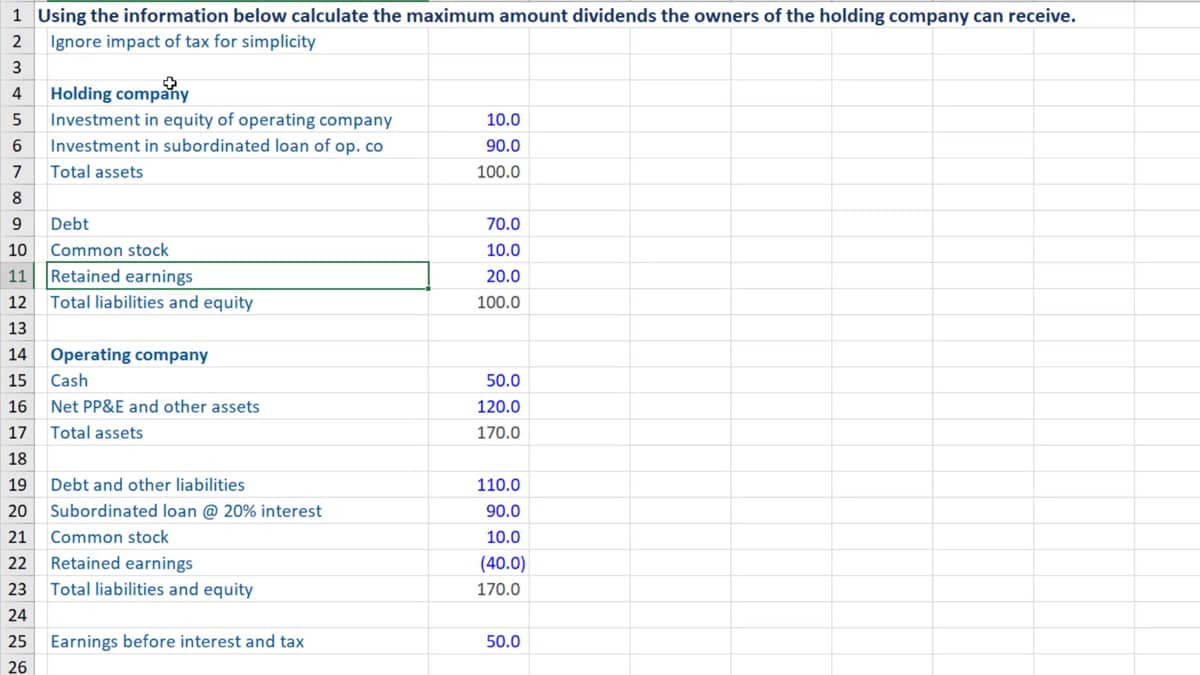Click Operating company 'Total assets' label in row 17
The width and height of the screenshot is (1200, 675).
coord(96,433)
